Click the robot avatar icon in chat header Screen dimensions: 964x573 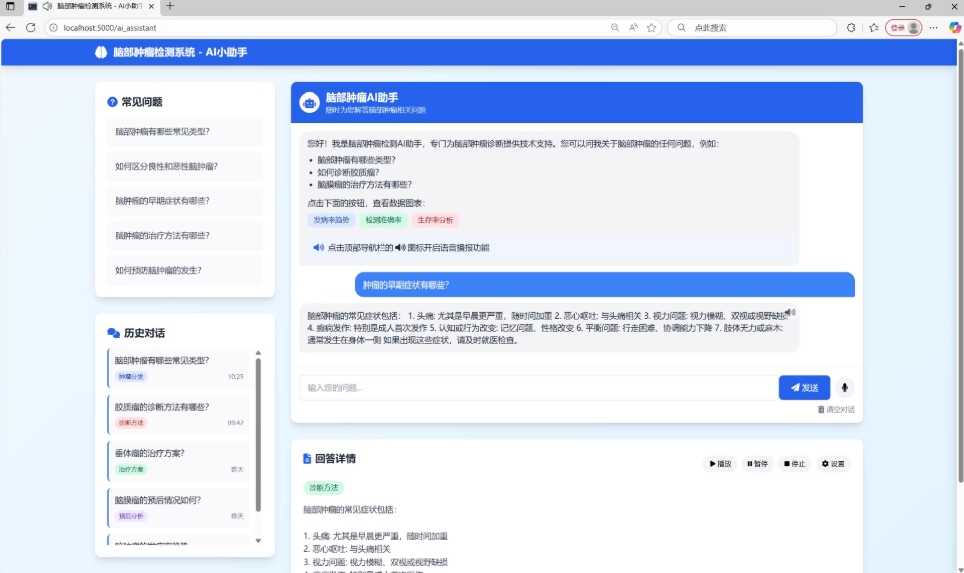click(309, 102)
